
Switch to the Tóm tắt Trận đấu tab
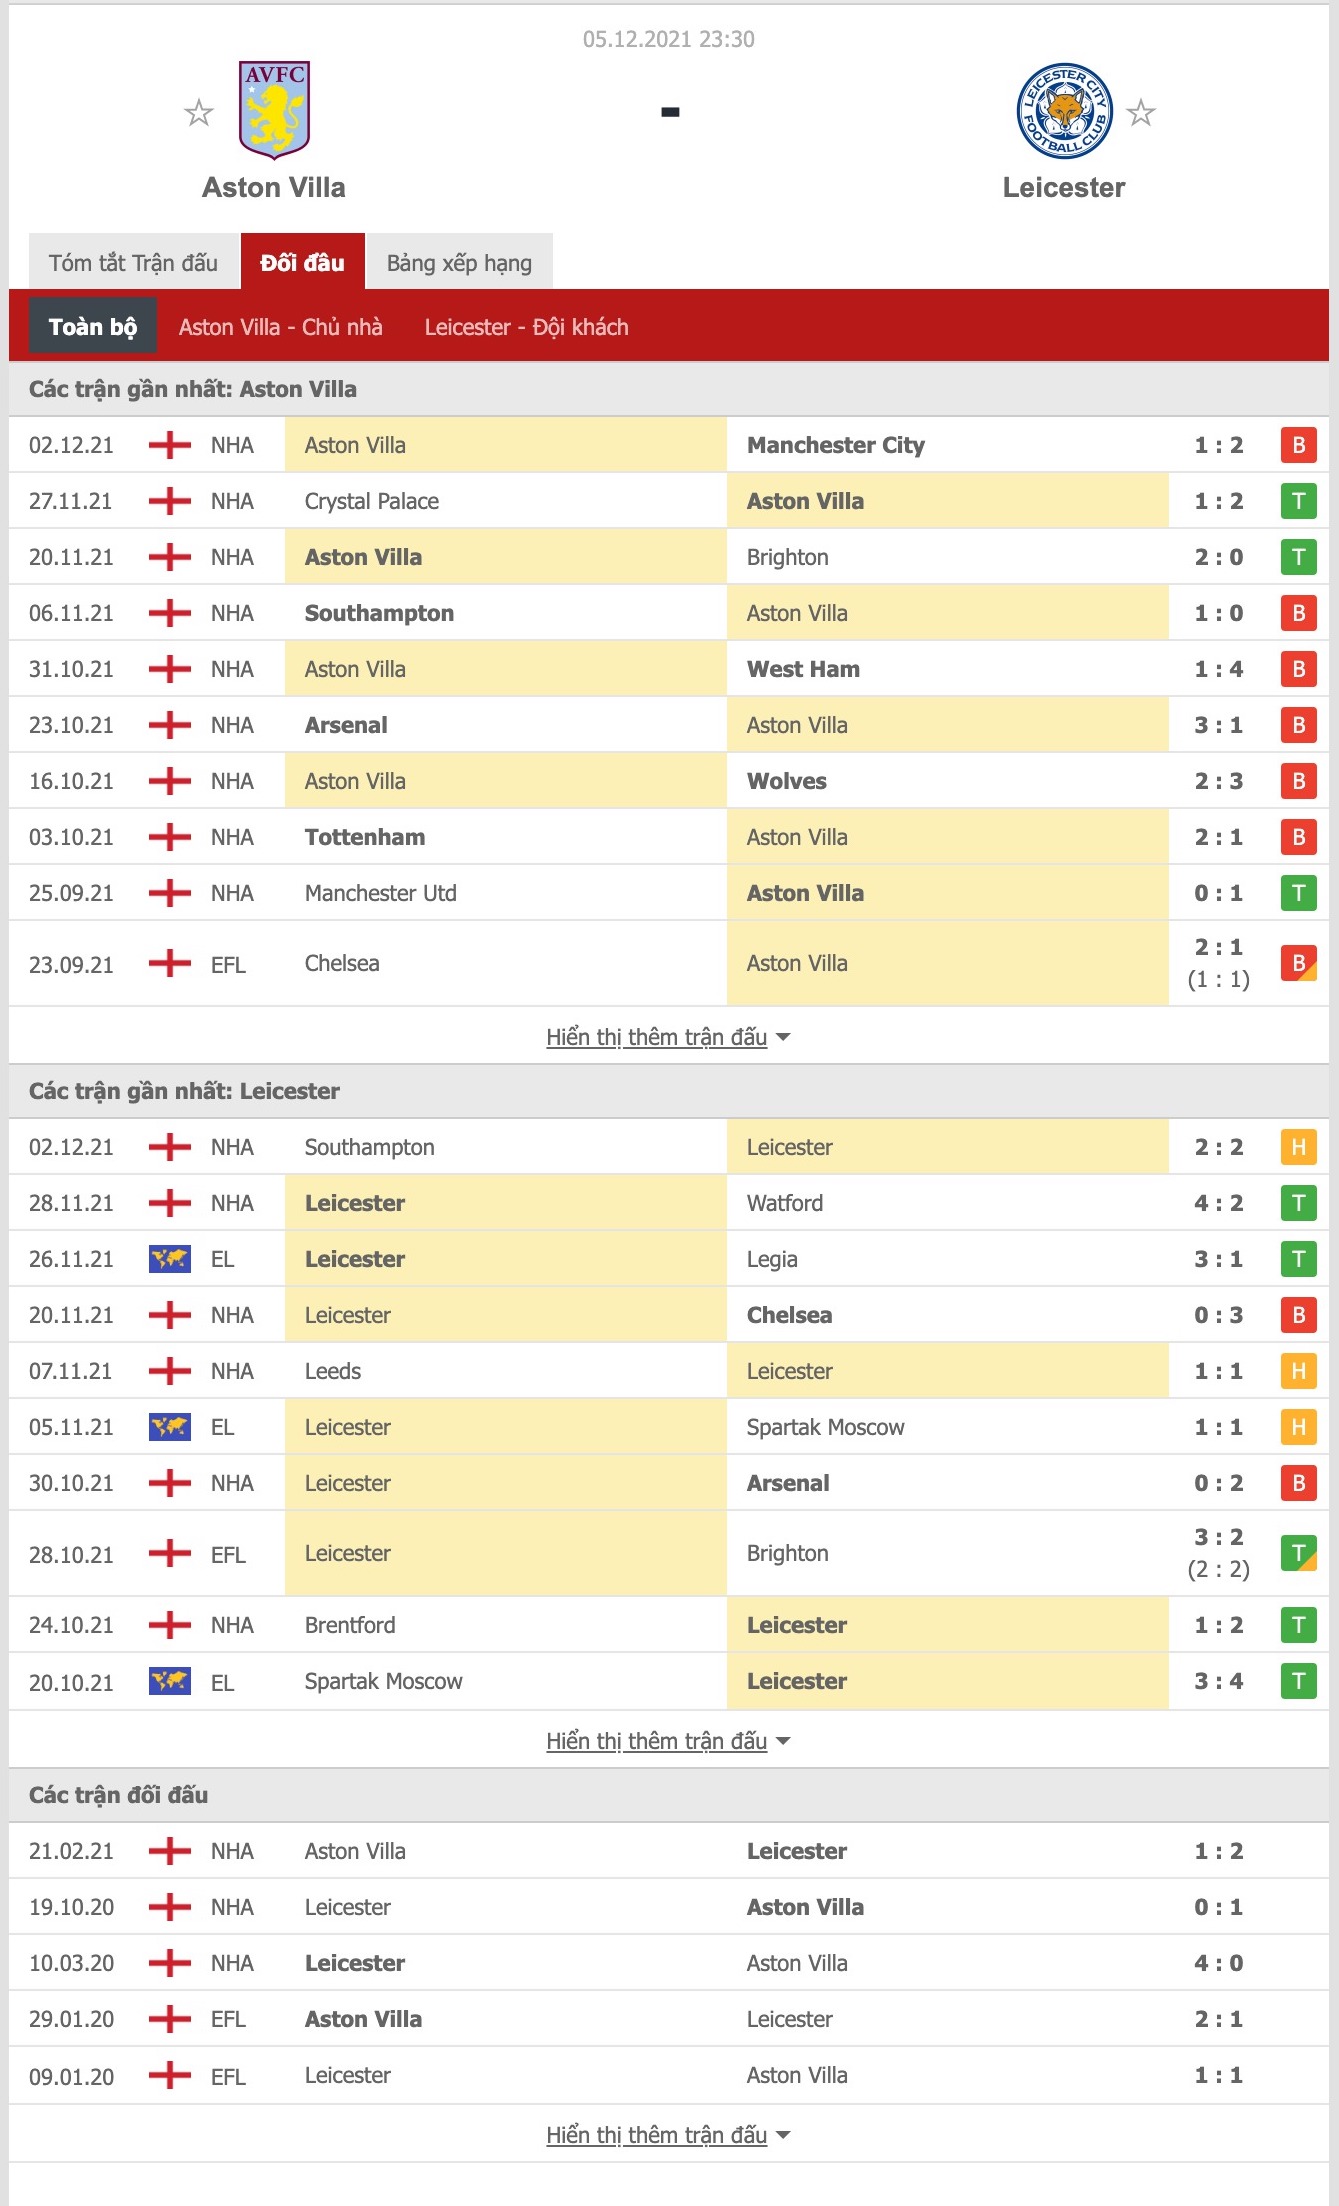point(133,262)
